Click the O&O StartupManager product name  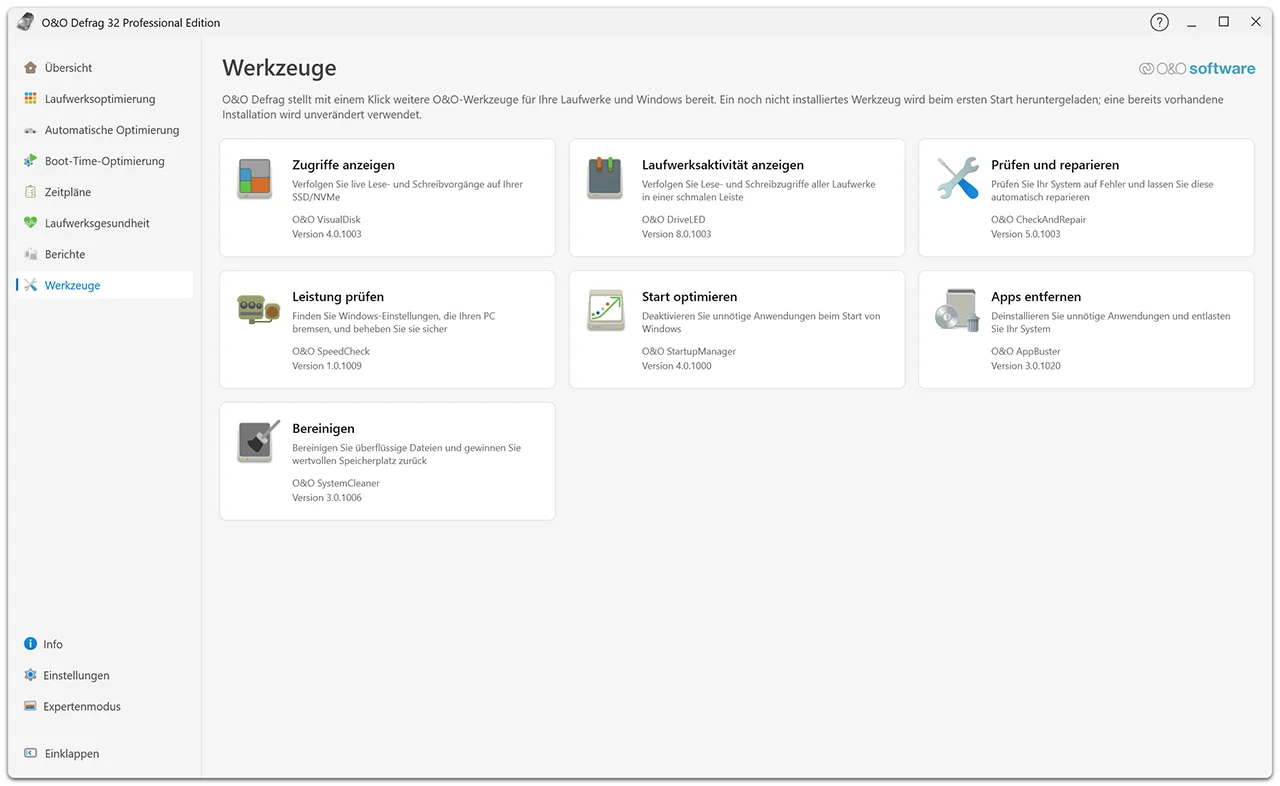click(690, 352)
